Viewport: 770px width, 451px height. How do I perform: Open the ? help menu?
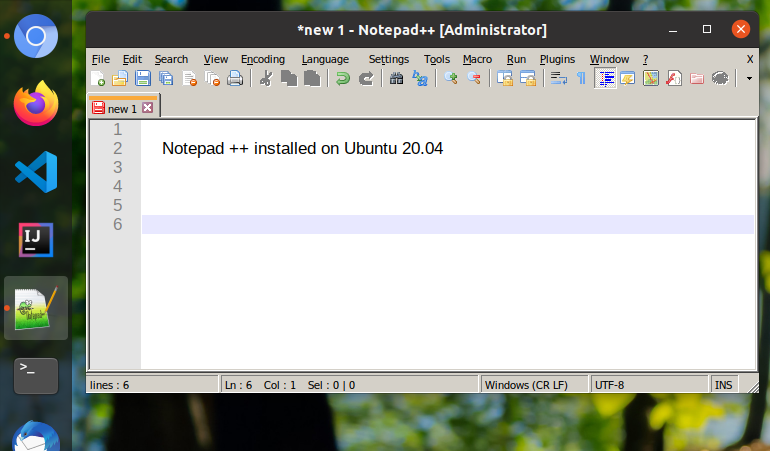[645, 59]
